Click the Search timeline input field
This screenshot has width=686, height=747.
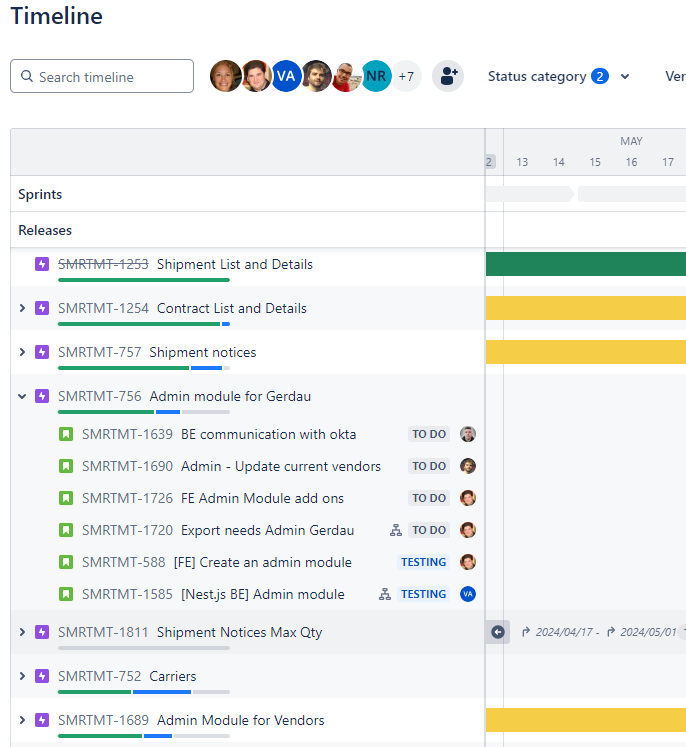point(102,76)
